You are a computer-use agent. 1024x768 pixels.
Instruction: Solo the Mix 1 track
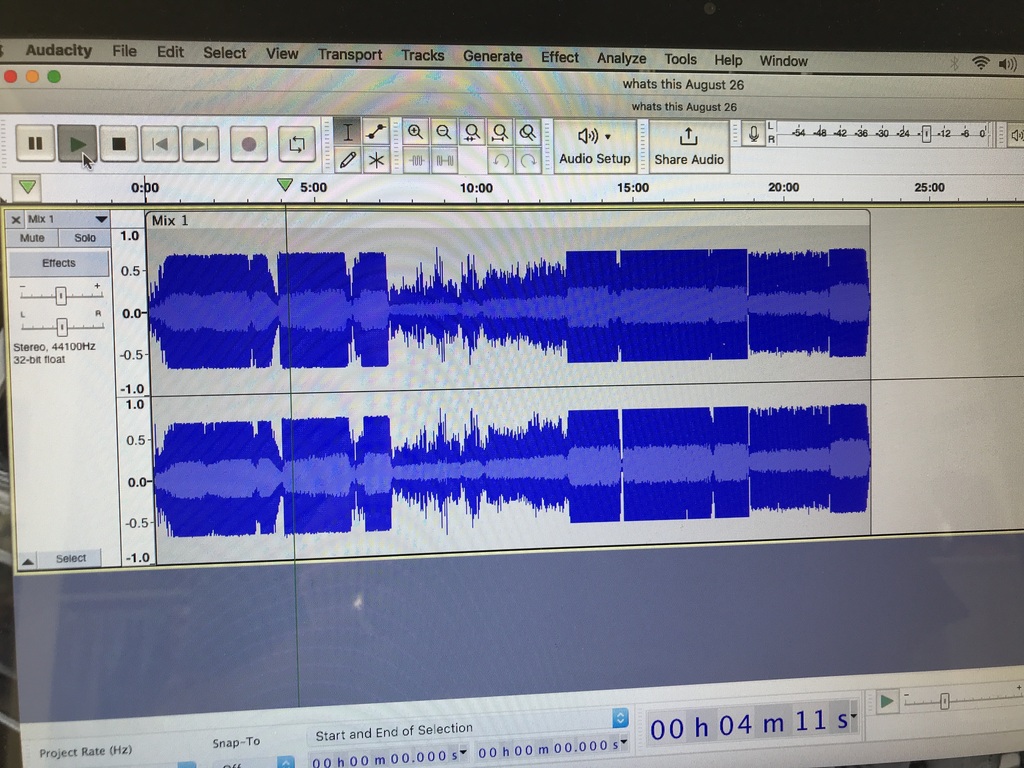click(x=84, y=238)
